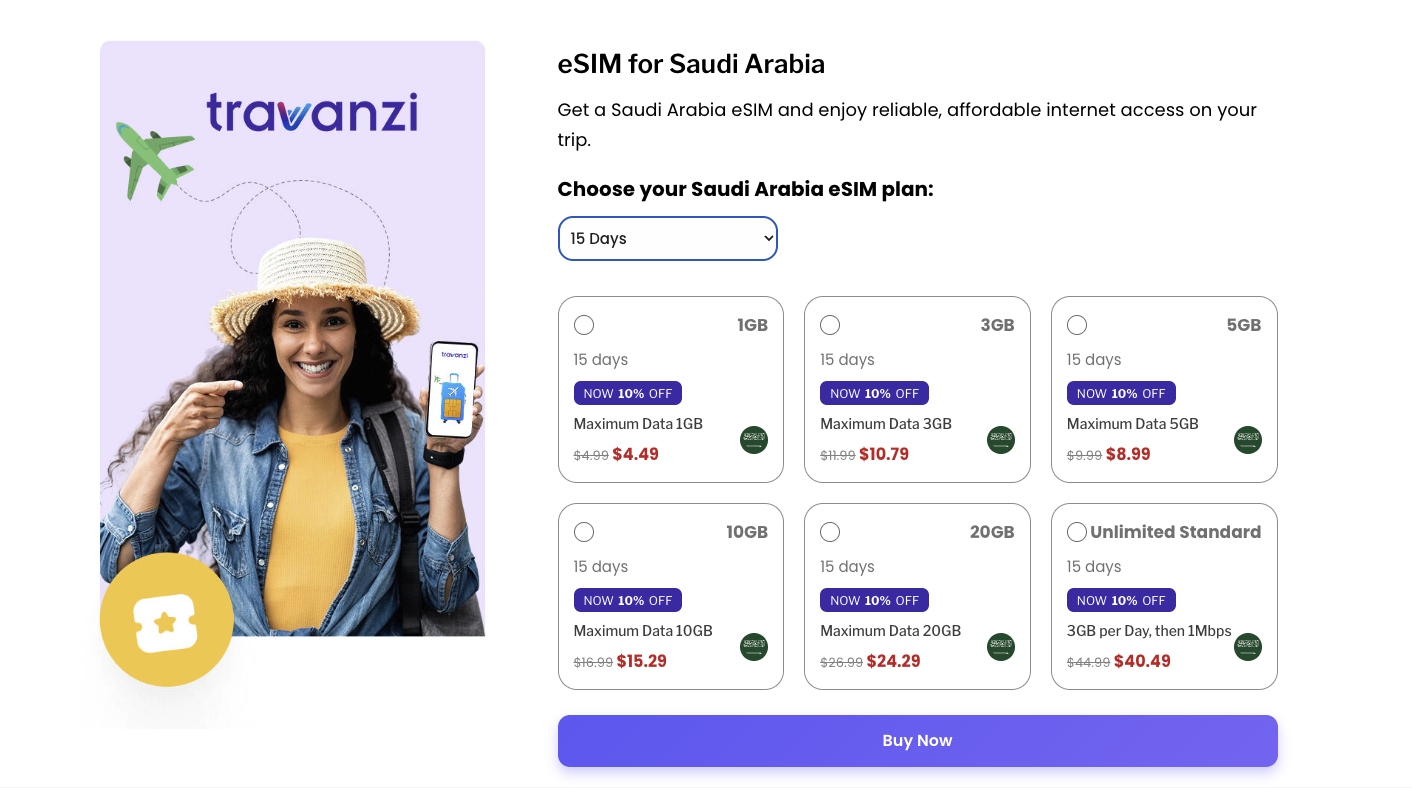The height and width of the screenshot is (788, 1412).
Task: Click the Saudi flag icon on 1GB plan
Action: tap(754, 440)
